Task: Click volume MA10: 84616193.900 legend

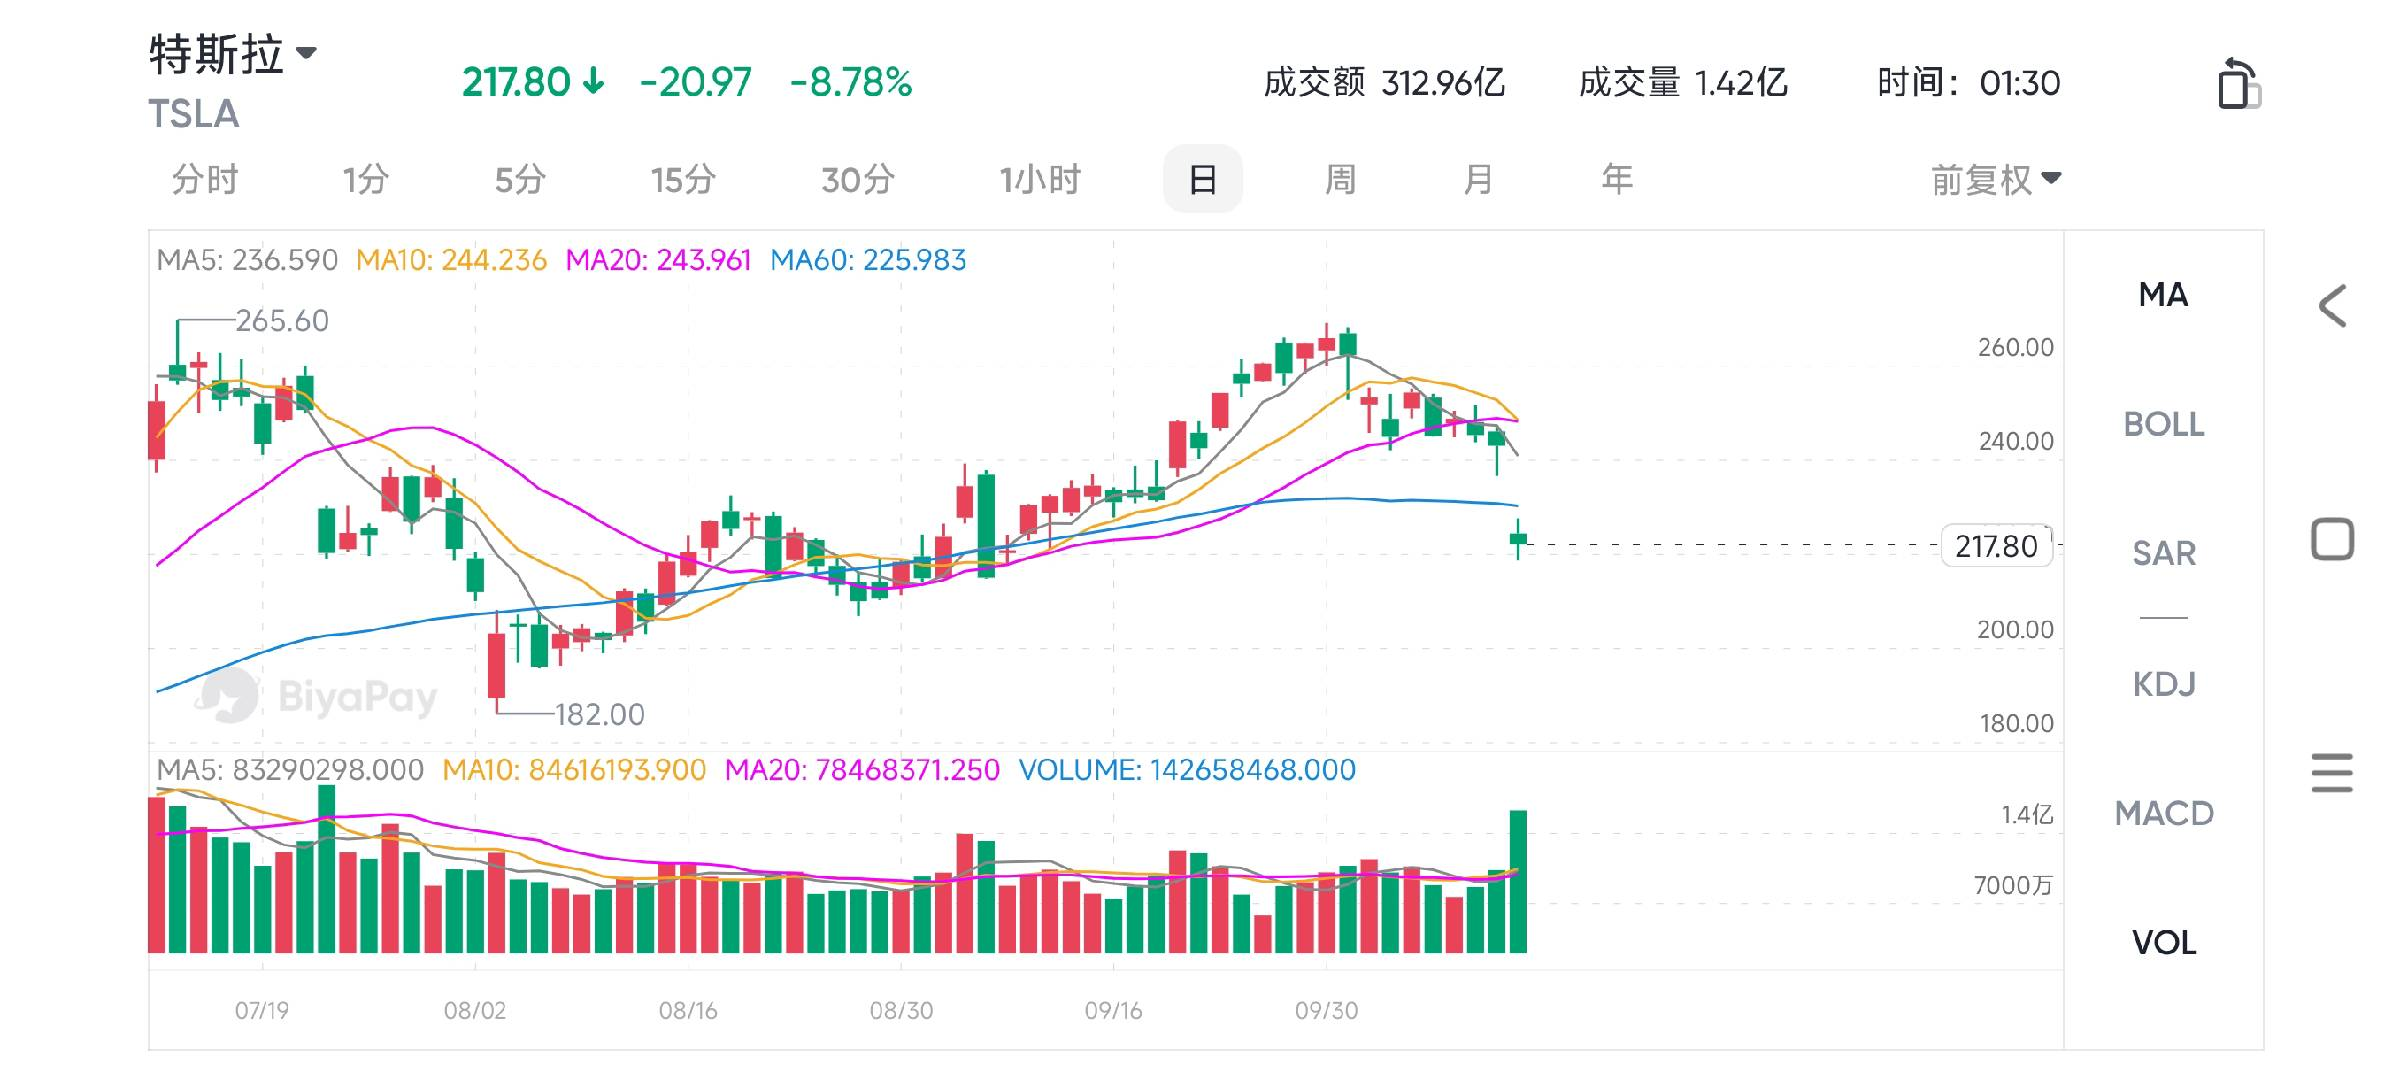Action: (574, 770)
